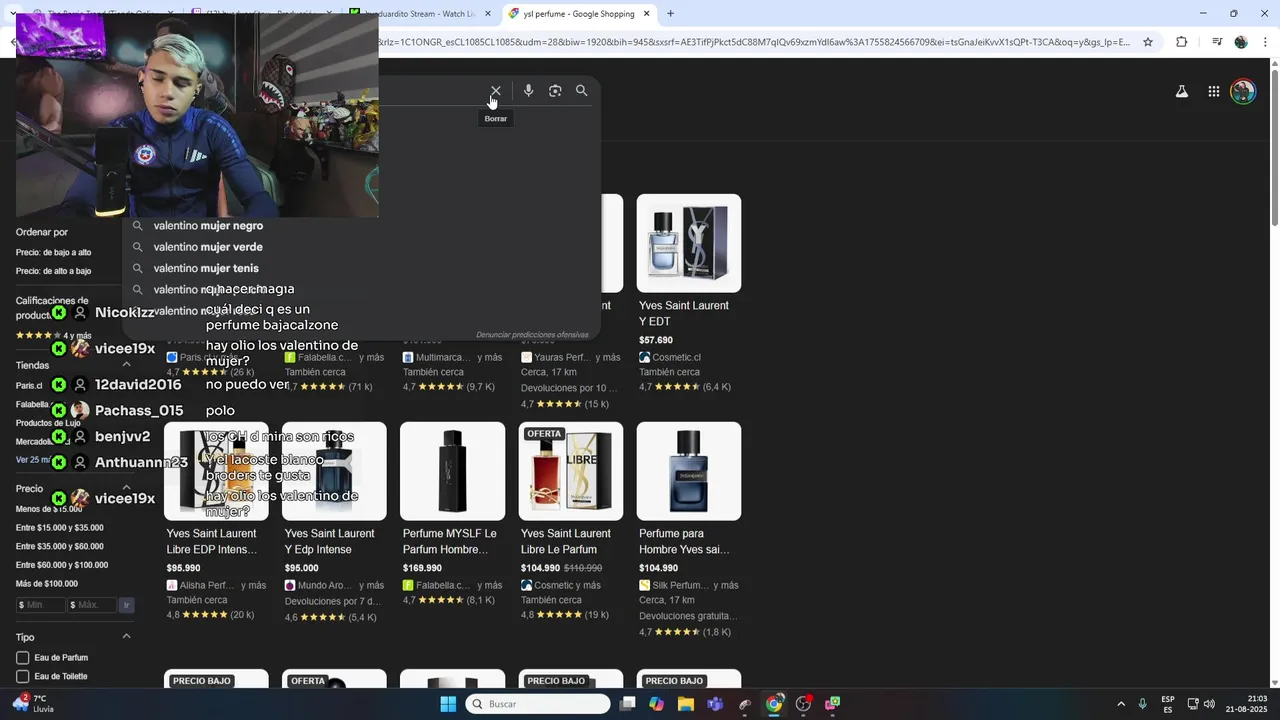Close the ysl perfume Google Shopping tab
Viewport: 1280px width, 720px height.
[646, 14]
